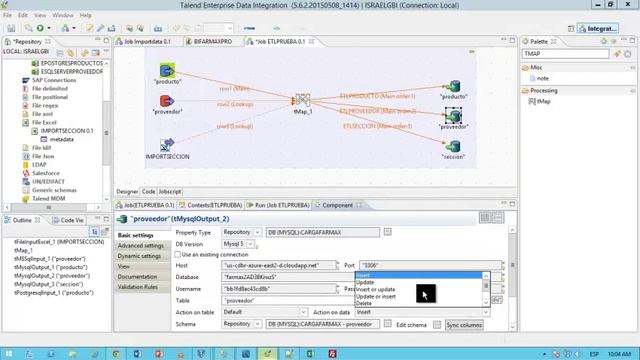
Task: Choose Update or insert option
Action: click(x=376, y=296)
